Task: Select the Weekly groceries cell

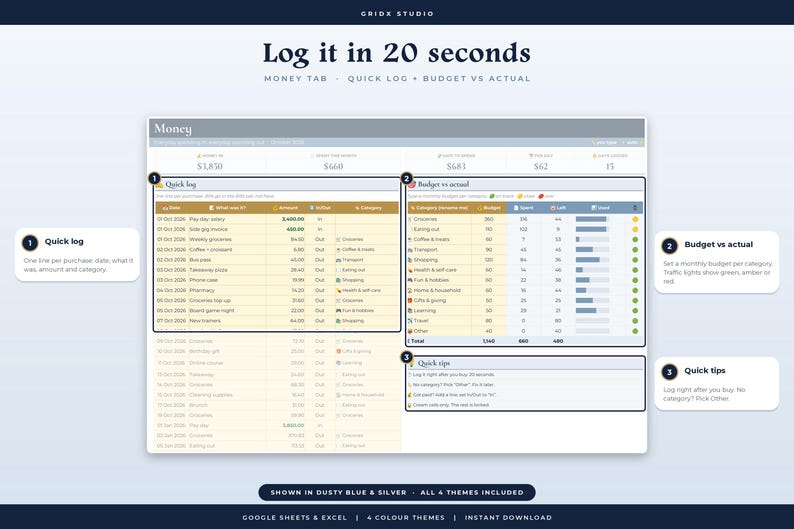Action: [x=210, y=239]
